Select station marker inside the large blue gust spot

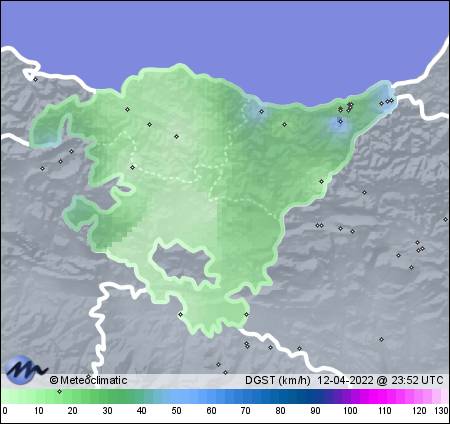point(340,122)
